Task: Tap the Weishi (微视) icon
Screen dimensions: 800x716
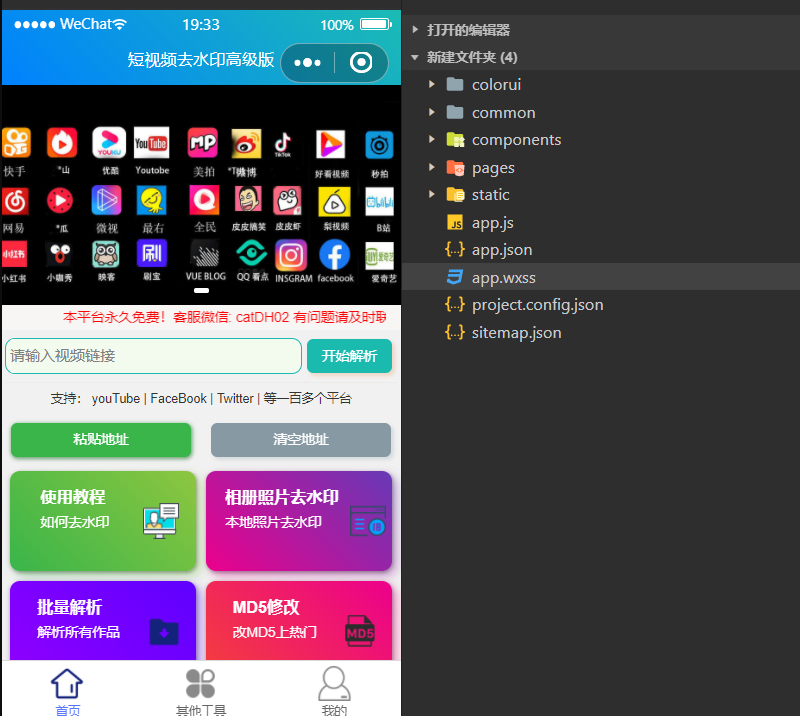Action: pos(106,200)
